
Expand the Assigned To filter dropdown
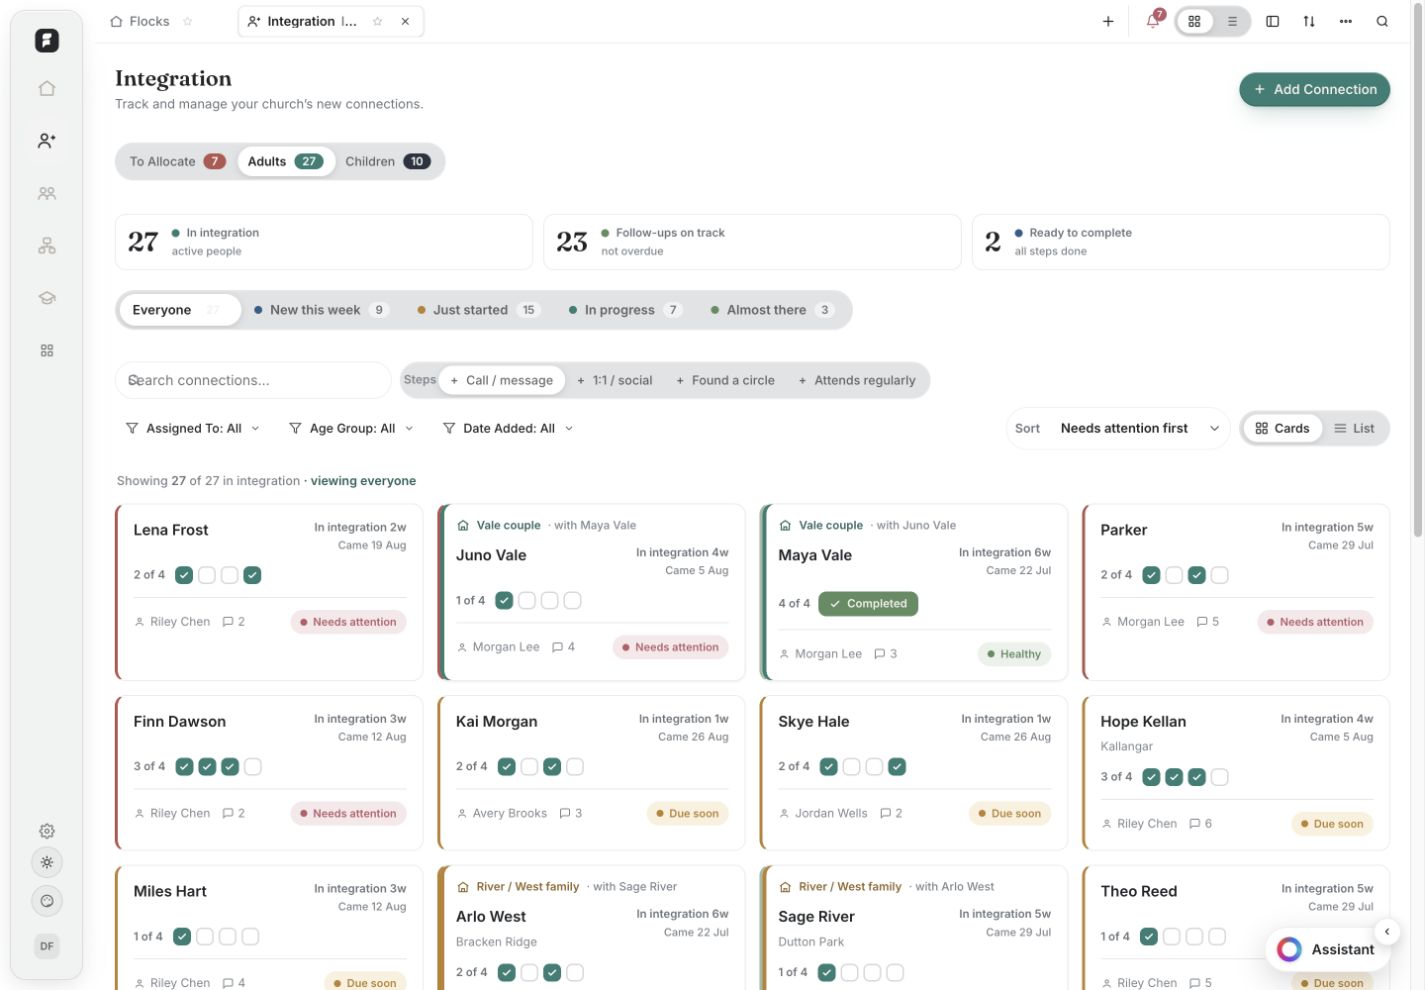[x=192, y=428]
